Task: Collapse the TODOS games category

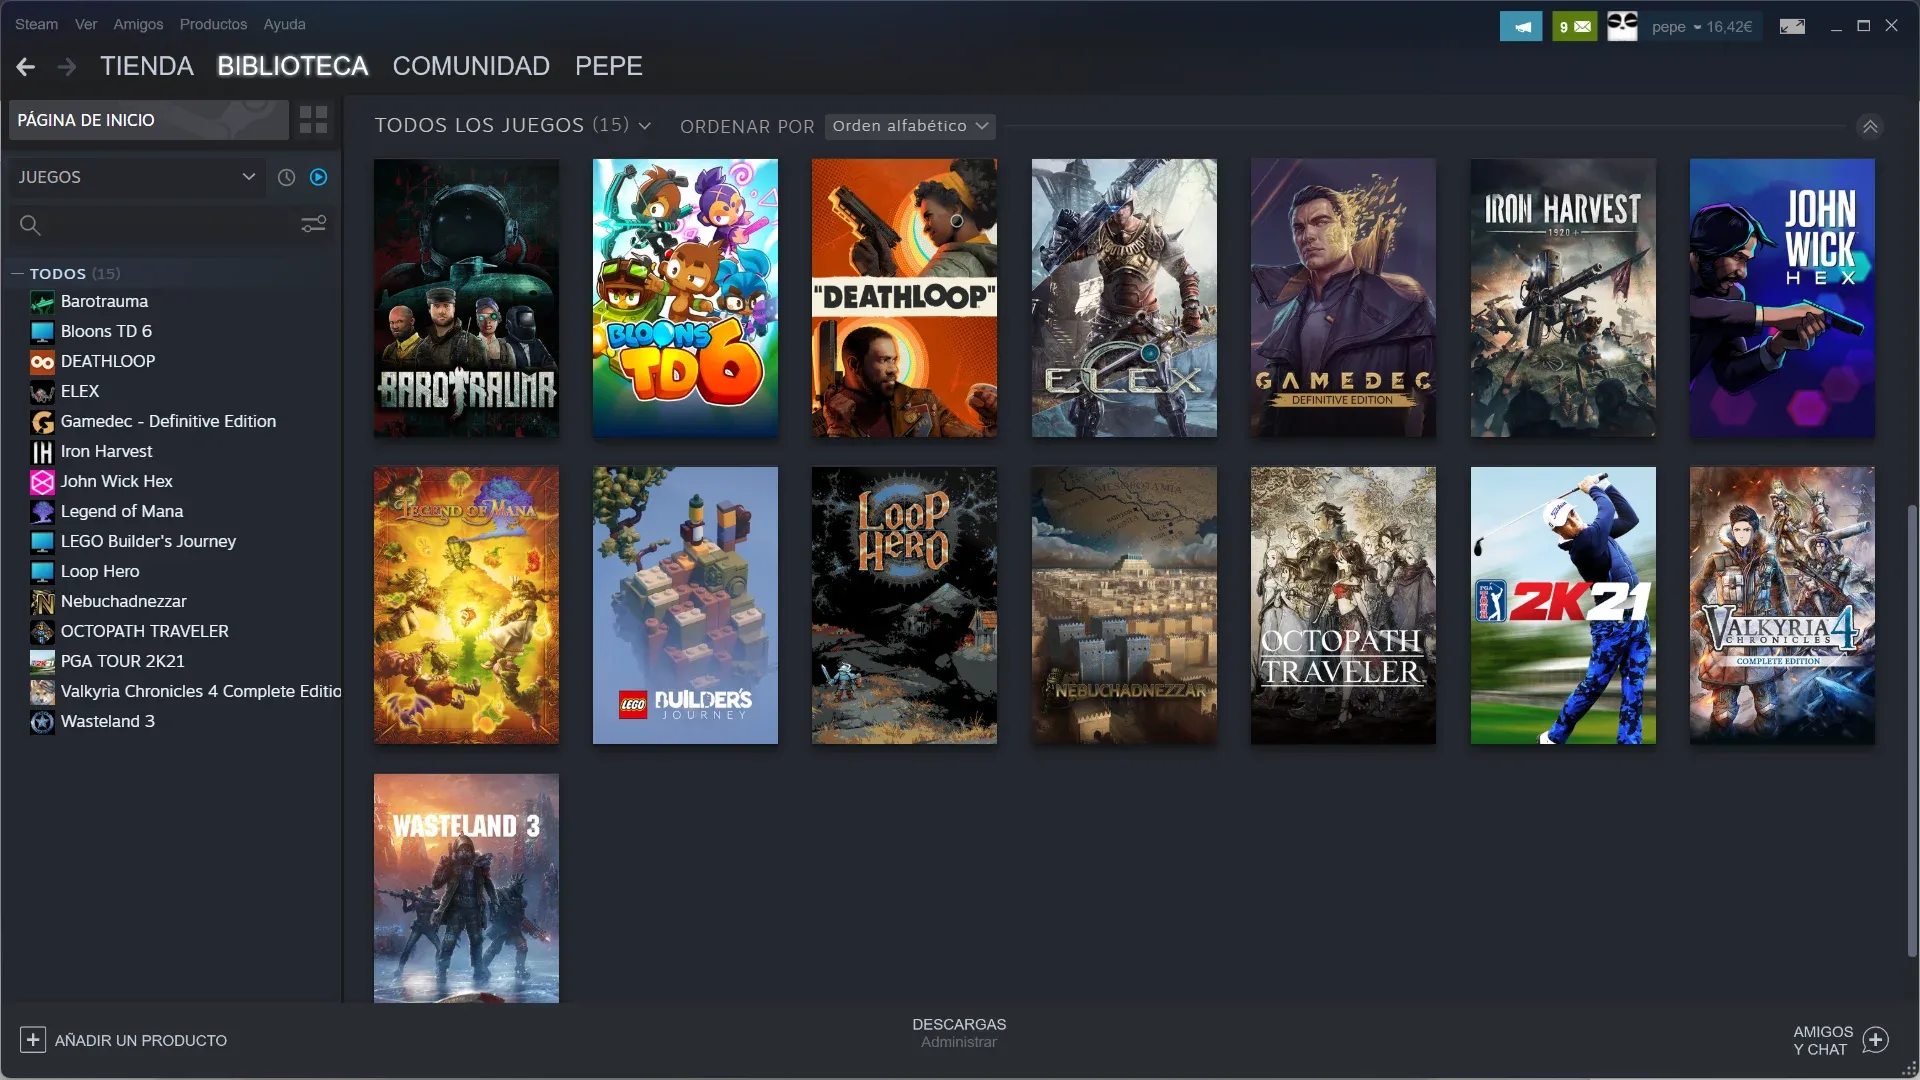Action: click(x=17, y=274)
